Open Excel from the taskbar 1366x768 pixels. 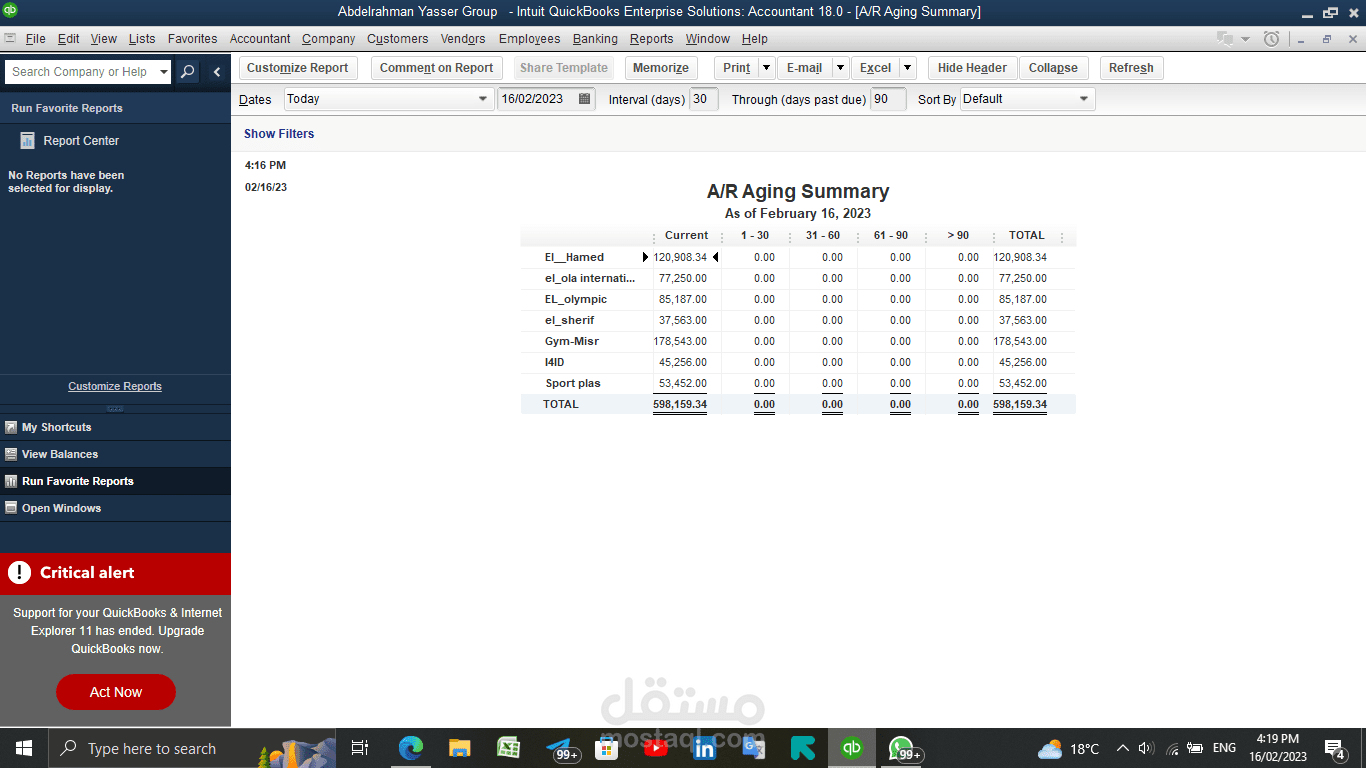click(x=509, y=748)
